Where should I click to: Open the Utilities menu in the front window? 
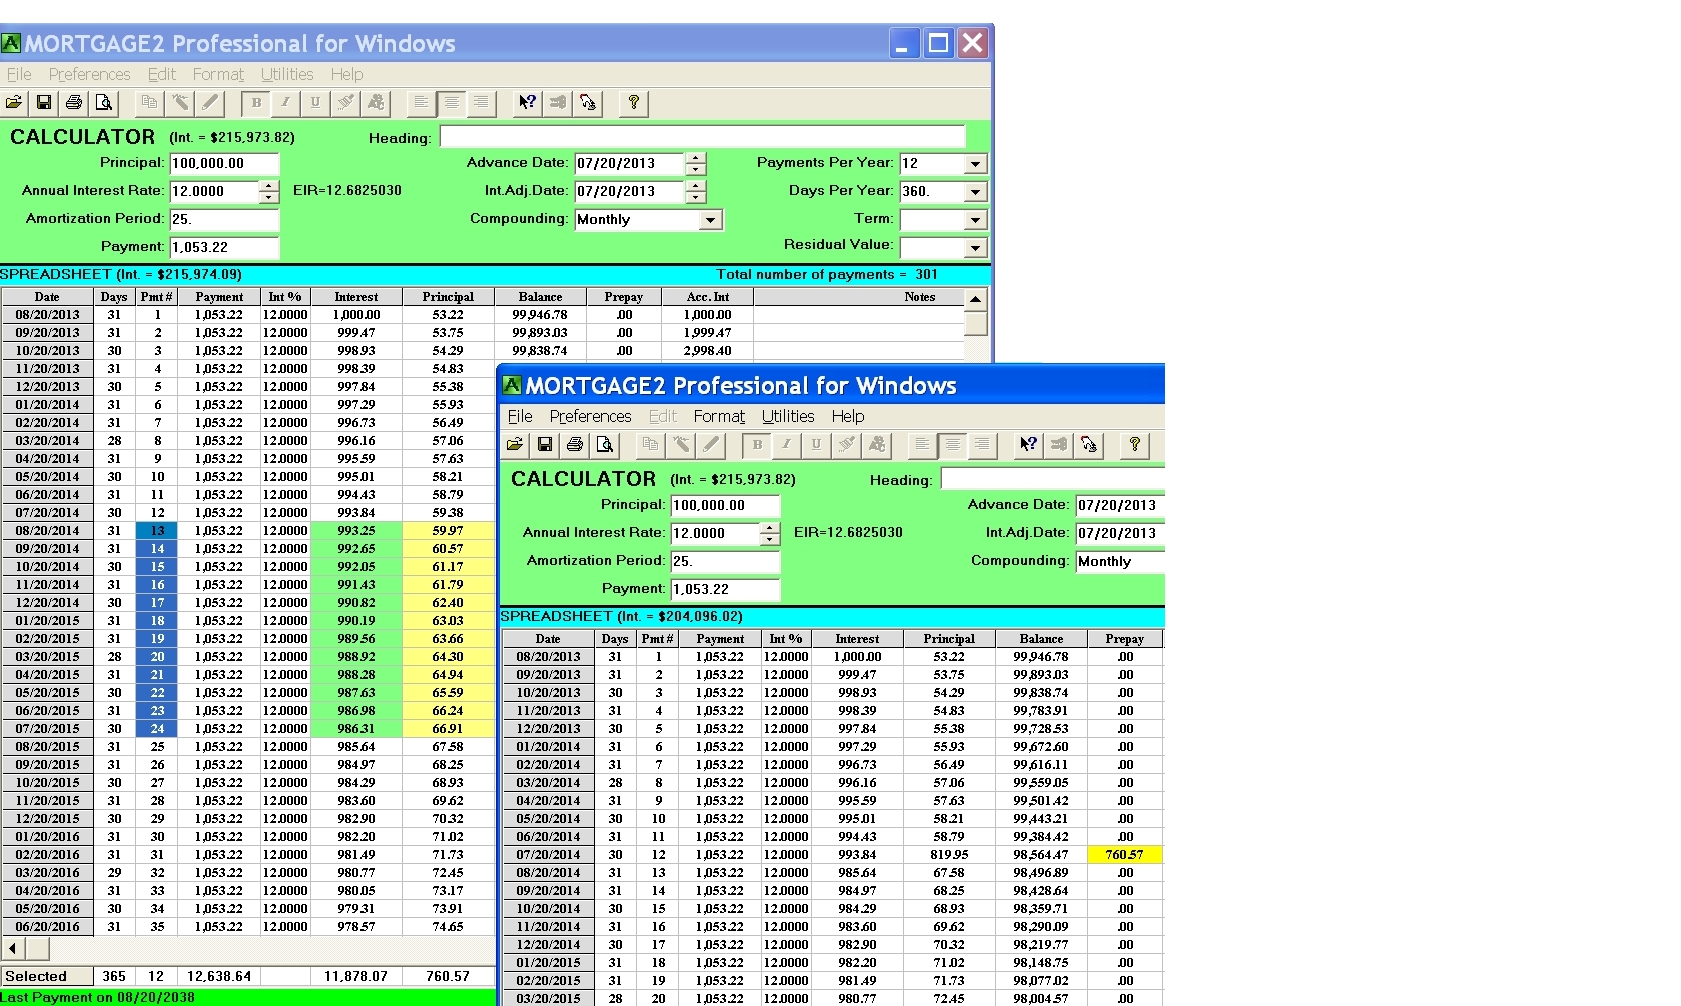(787, 417)
